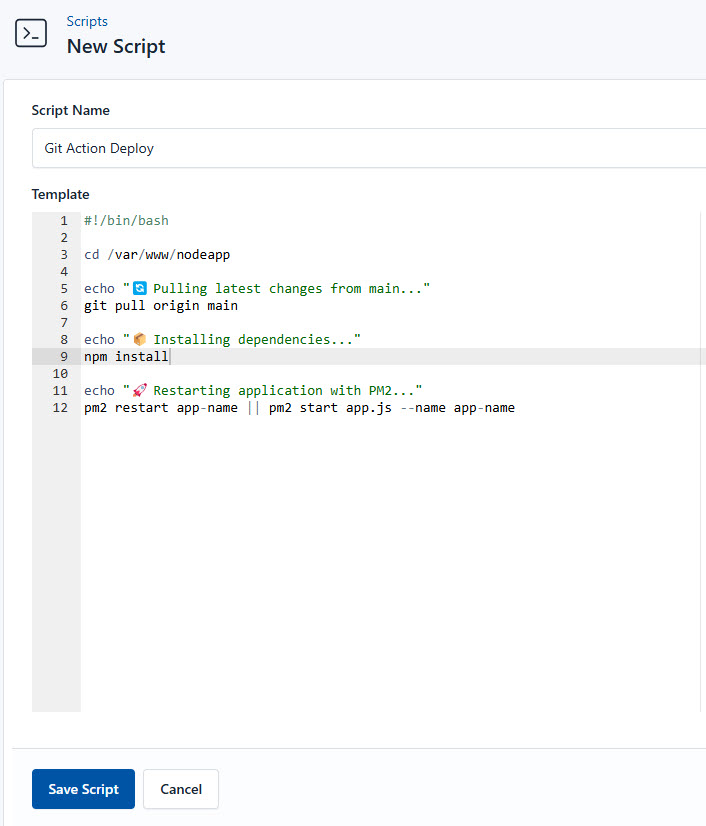Click the package emoji on line 8
The width and height of the screenshot is (706, 826).
pyautogui.click(x=139, y=338)
